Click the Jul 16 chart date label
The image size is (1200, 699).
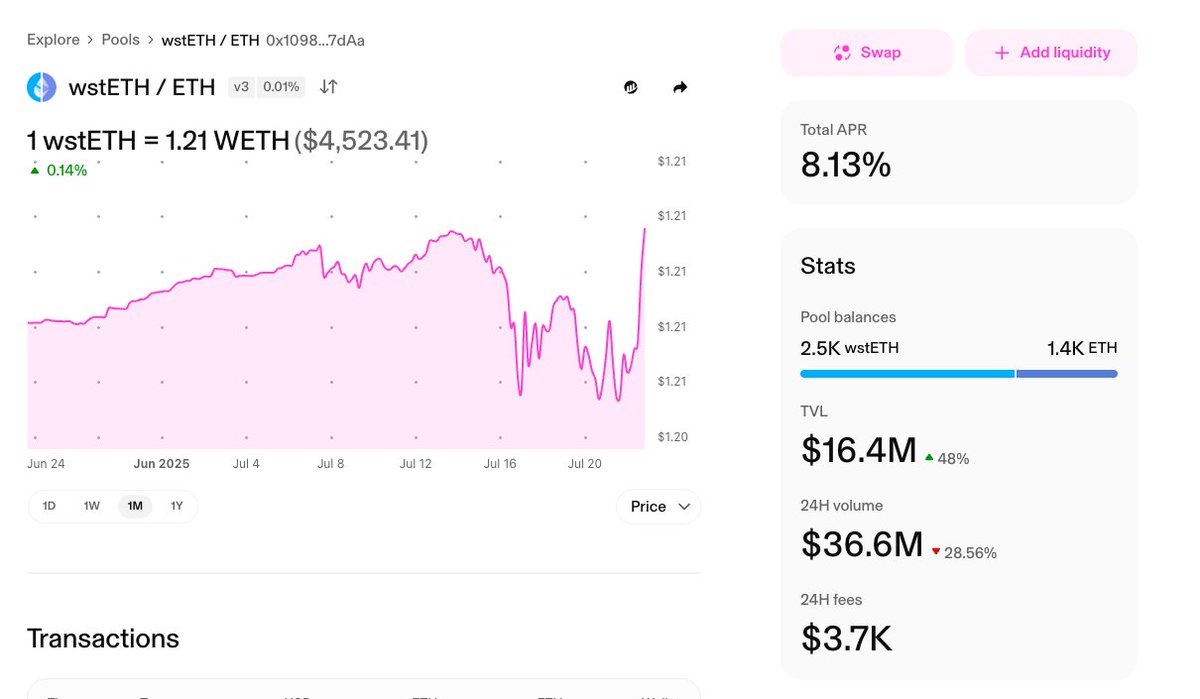pos(500,464)
